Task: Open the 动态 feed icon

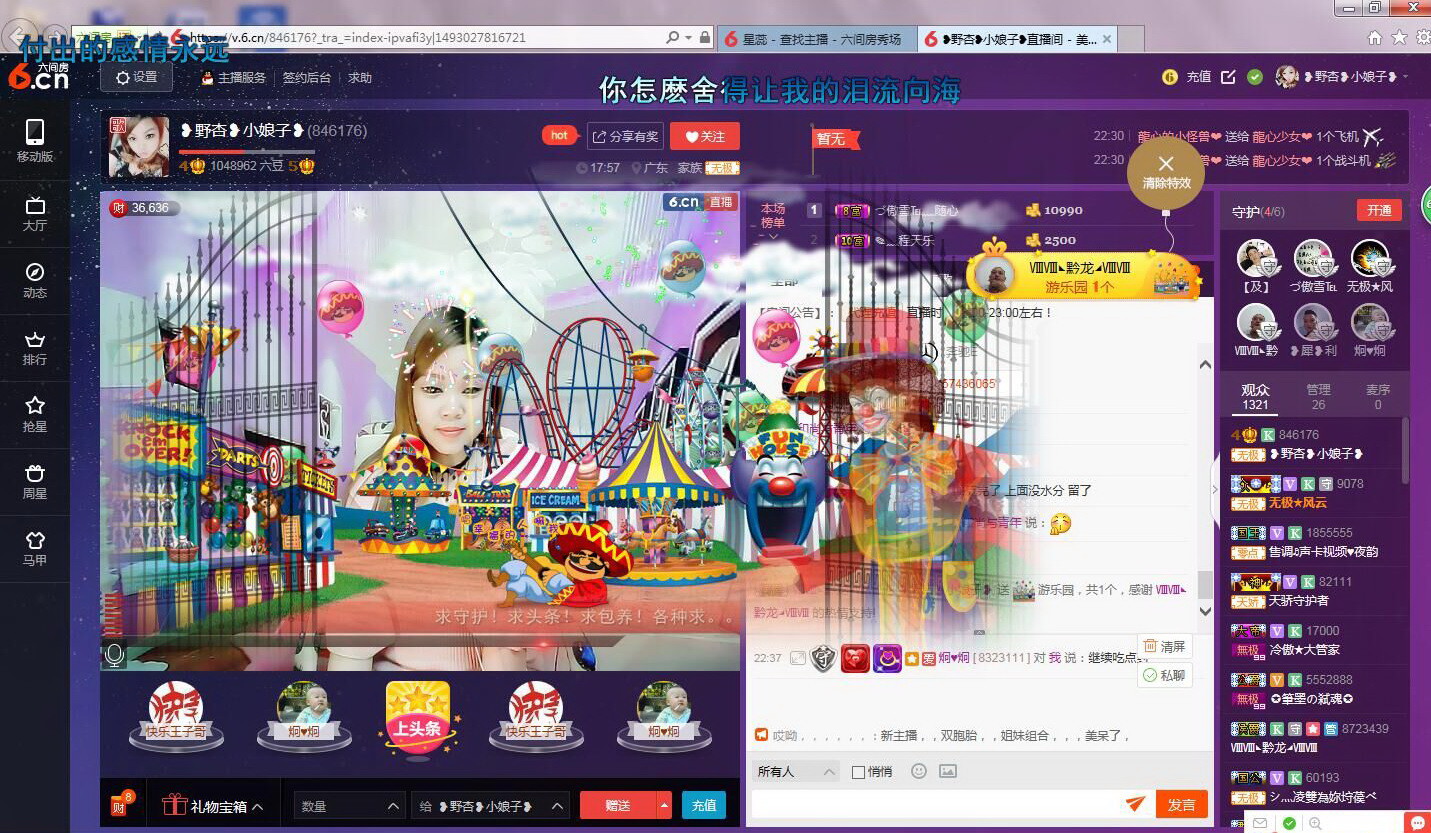Action: (35, 281)
